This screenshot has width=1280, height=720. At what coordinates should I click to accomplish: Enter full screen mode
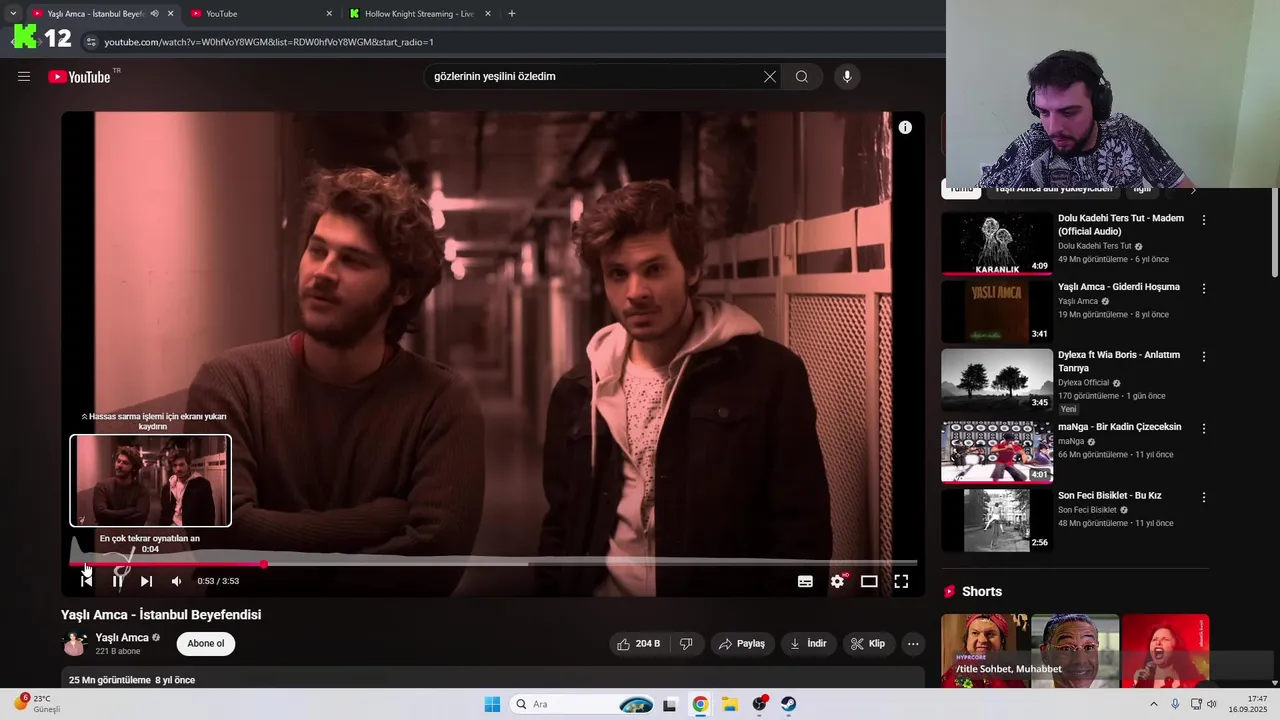(x=901, y=581)
